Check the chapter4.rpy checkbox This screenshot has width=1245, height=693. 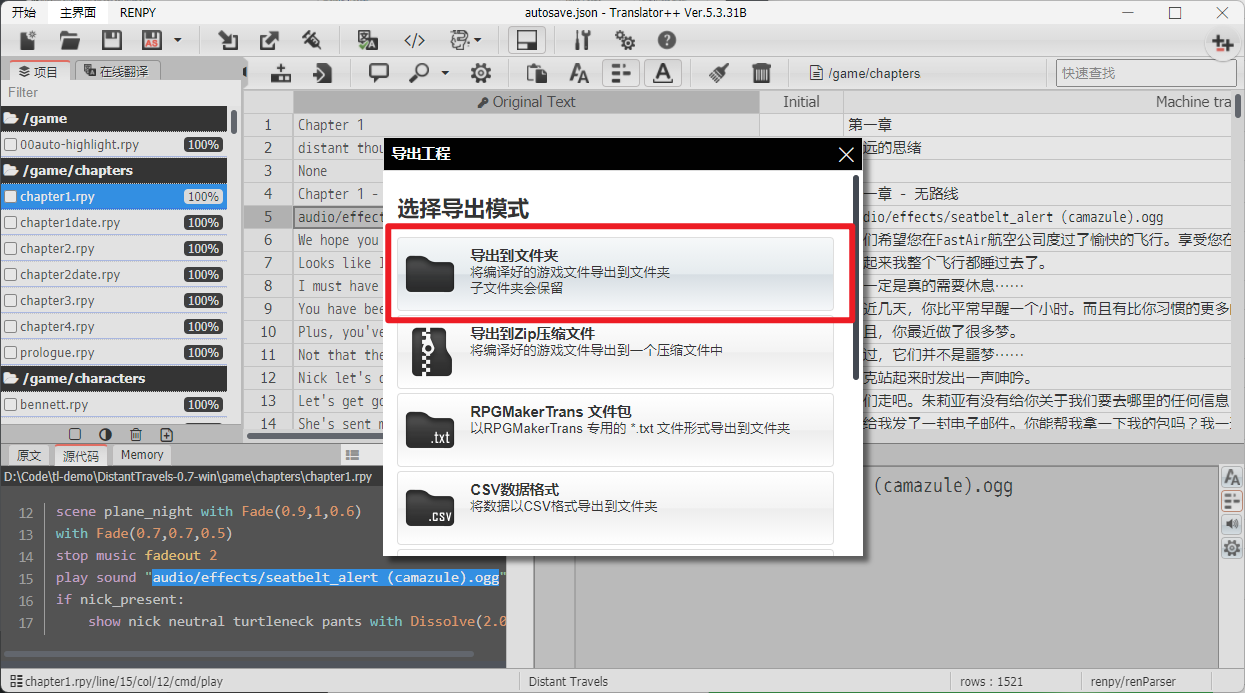(x=11, y=327)
